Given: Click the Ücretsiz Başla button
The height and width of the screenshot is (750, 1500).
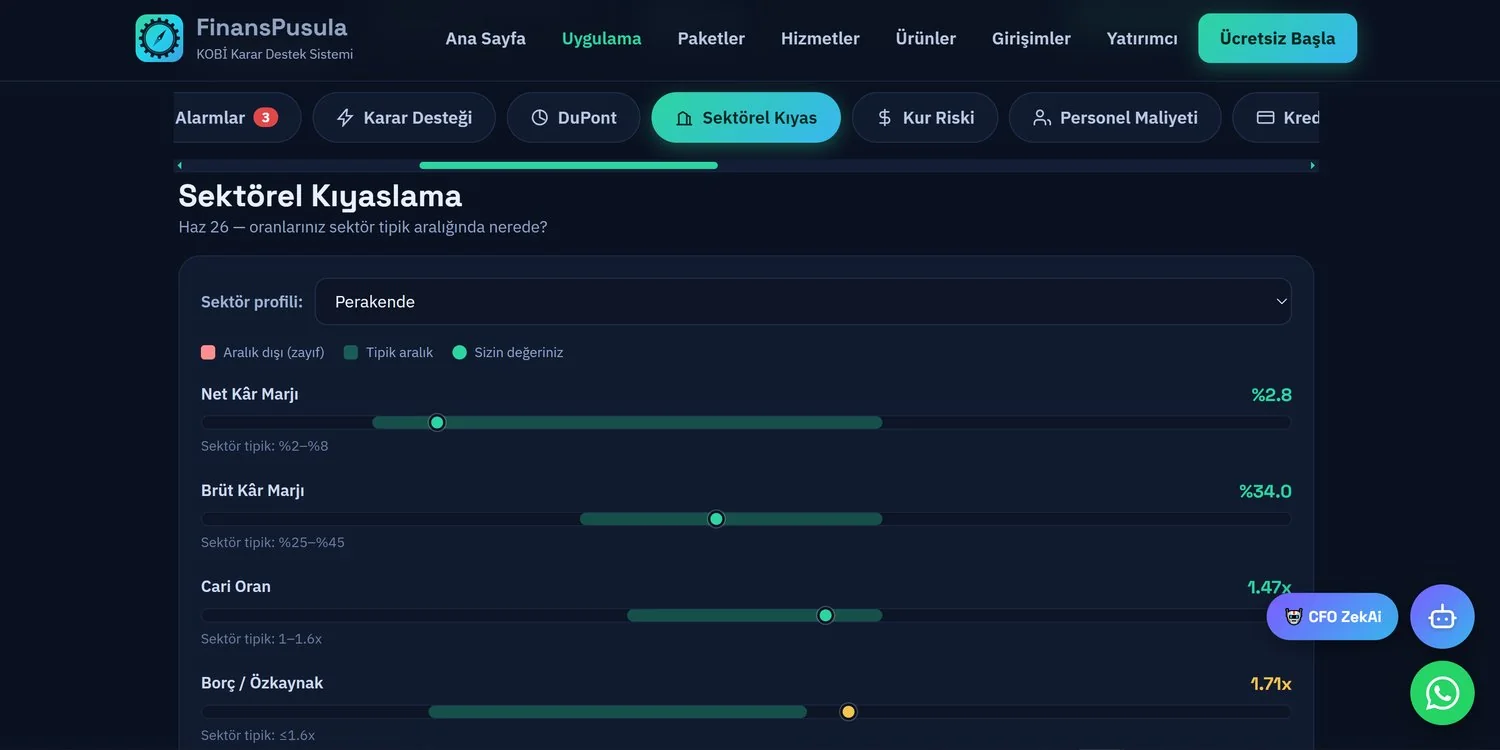Looking at the screenshot, I should click(1277, 38).
